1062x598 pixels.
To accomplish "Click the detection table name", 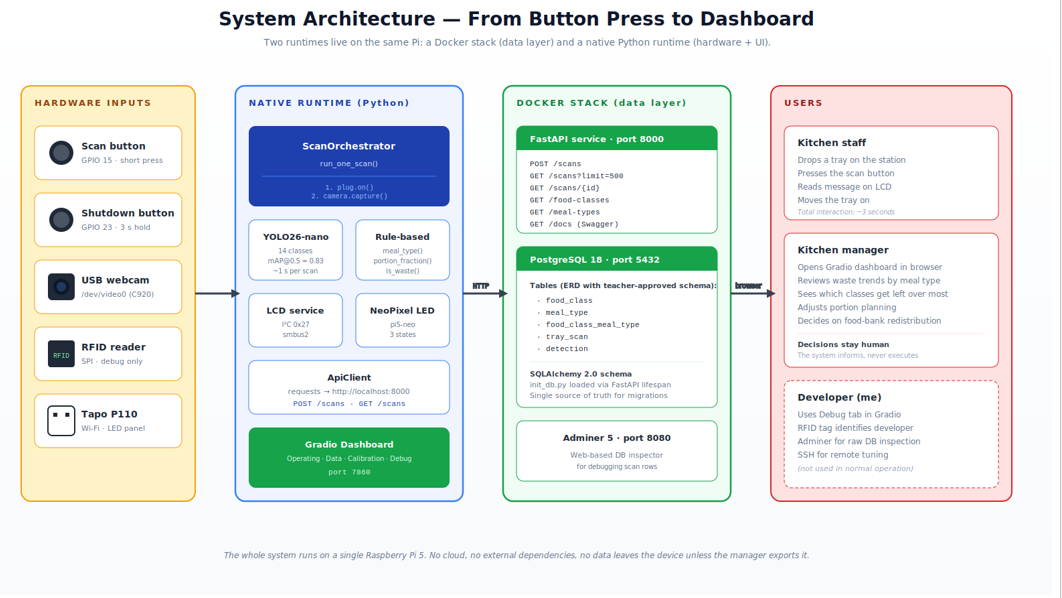I will (567, 349).
